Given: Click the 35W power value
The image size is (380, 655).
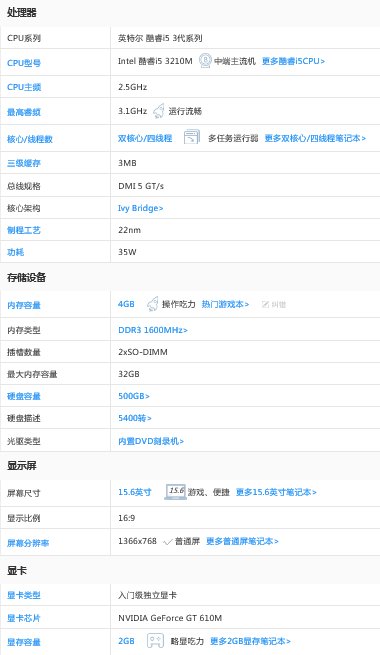Looking at the screenshot, I should pos(127,252).
